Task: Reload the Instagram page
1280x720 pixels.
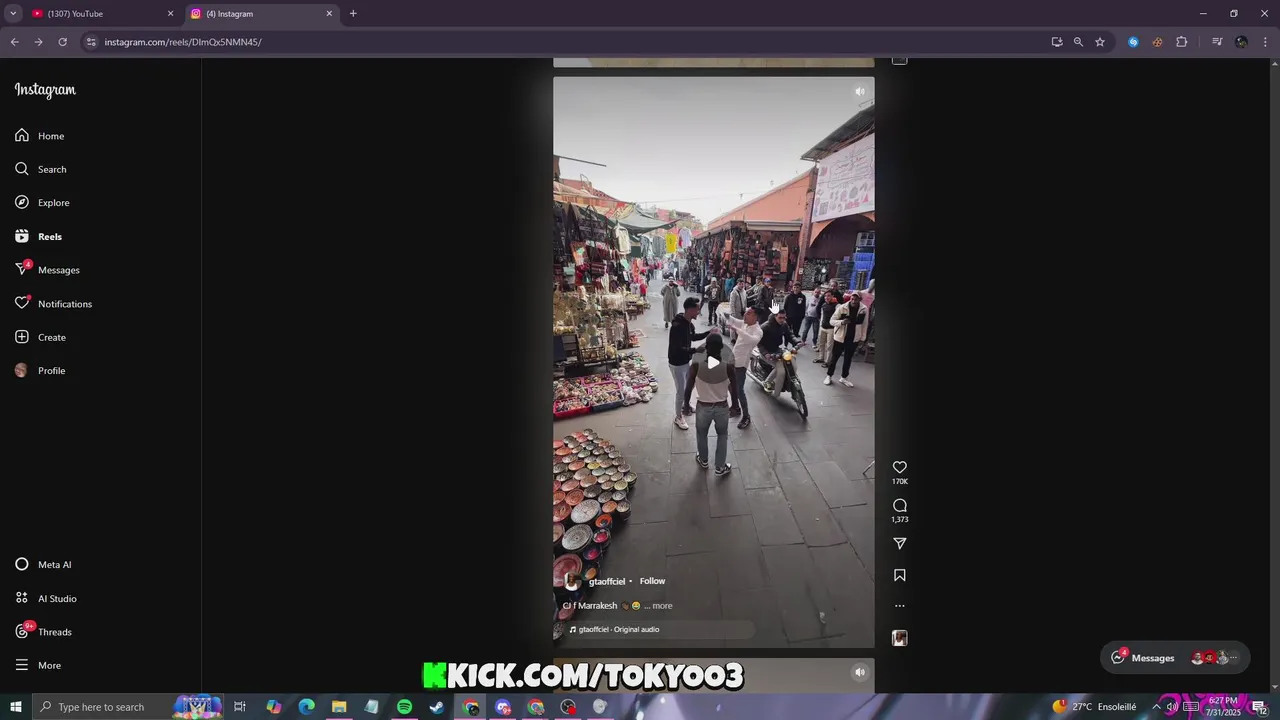Action: (62, 42)
